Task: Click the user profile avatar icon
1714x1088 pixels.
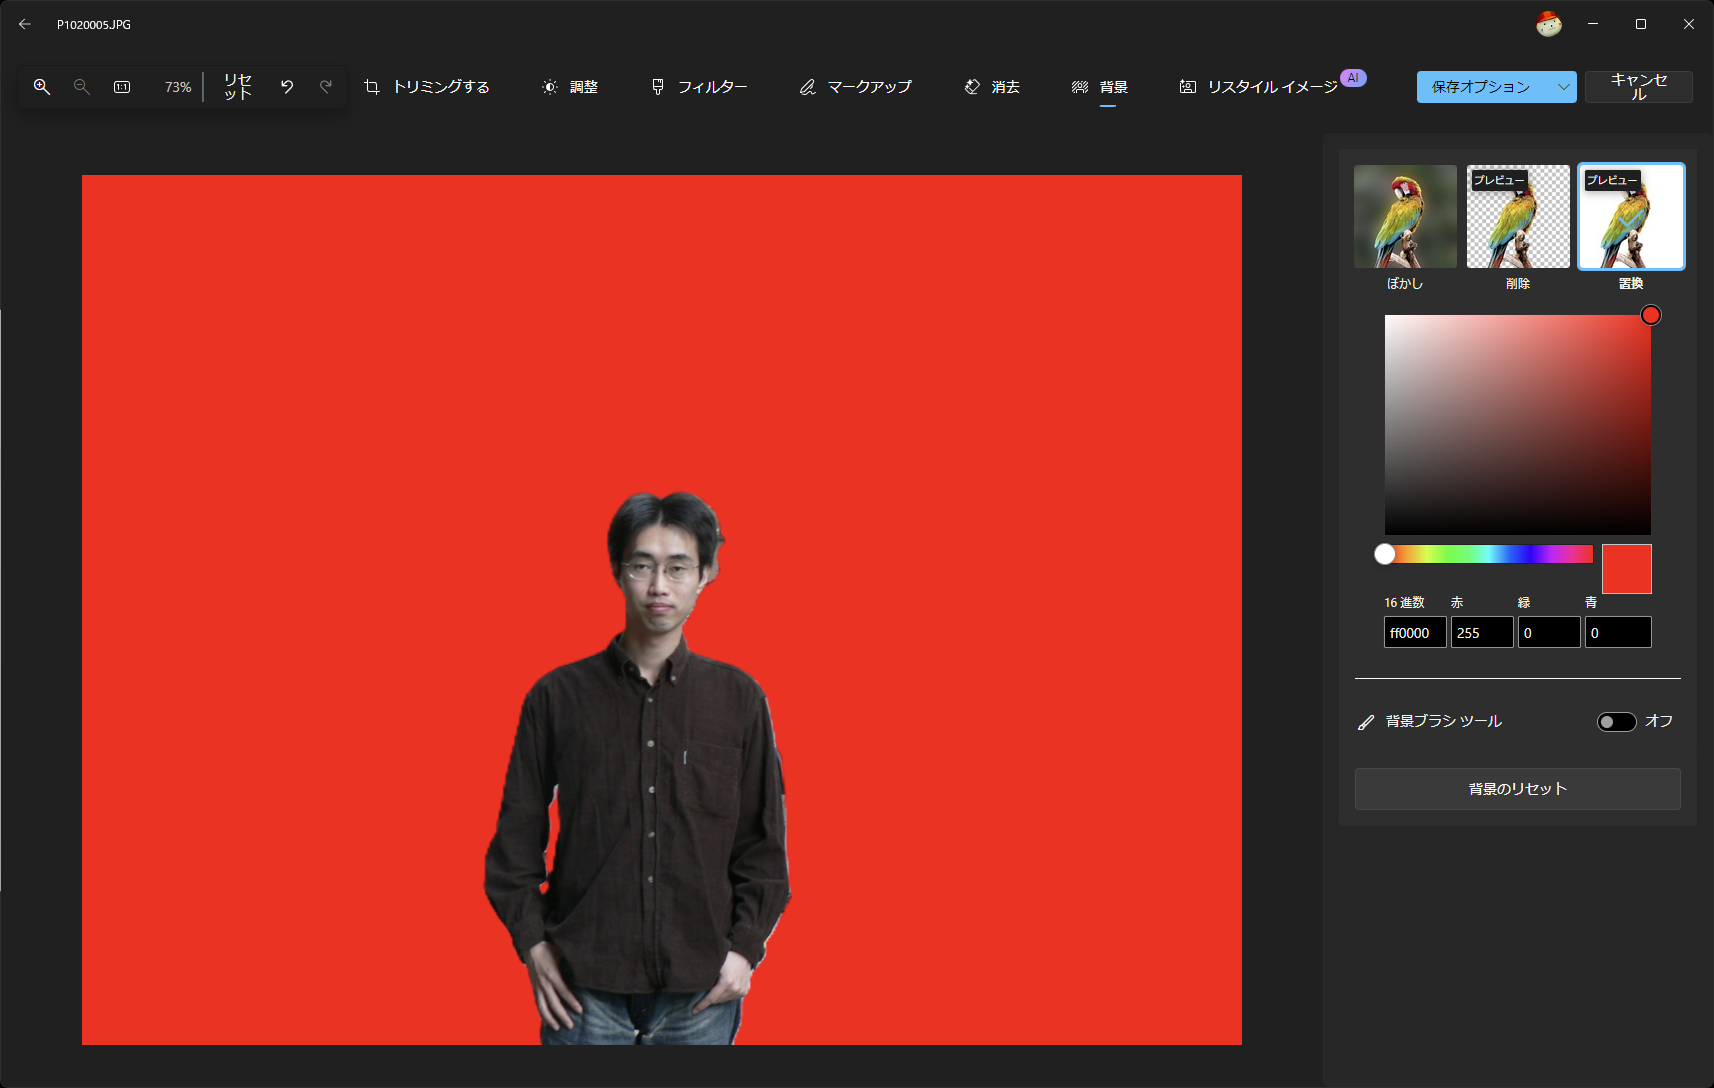Action: [1549, 24]
